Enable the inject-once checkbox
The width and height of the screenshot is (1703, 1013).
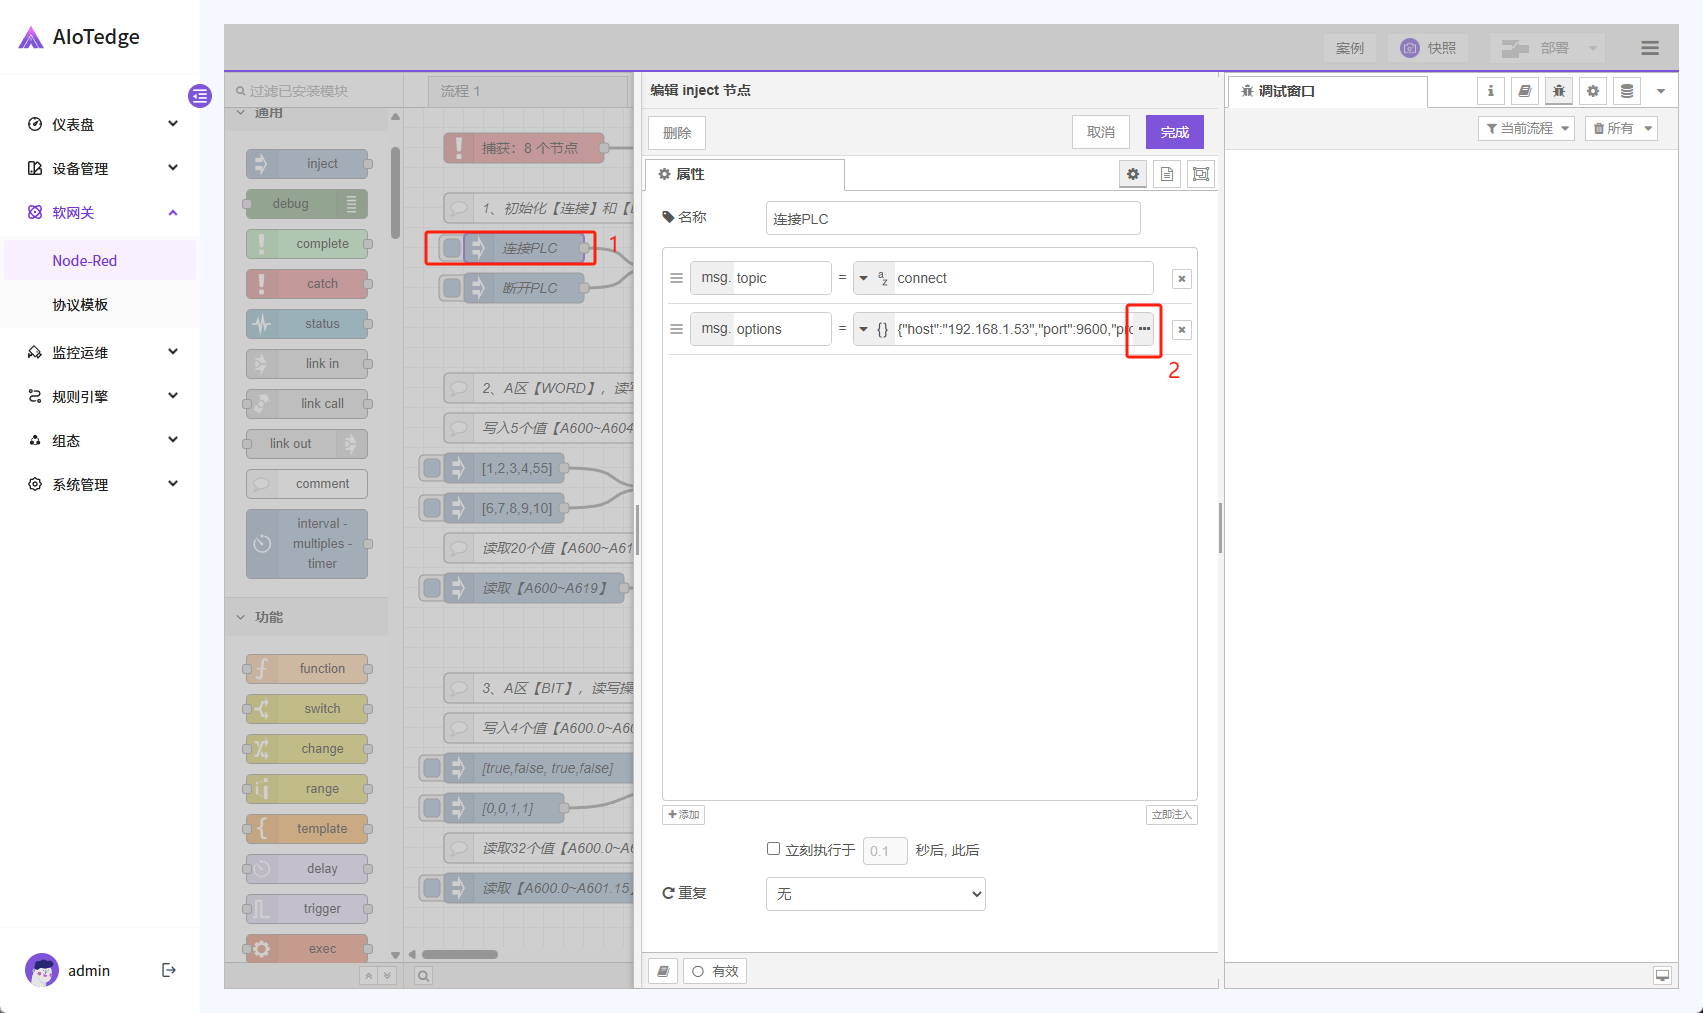tap(773, 849)
